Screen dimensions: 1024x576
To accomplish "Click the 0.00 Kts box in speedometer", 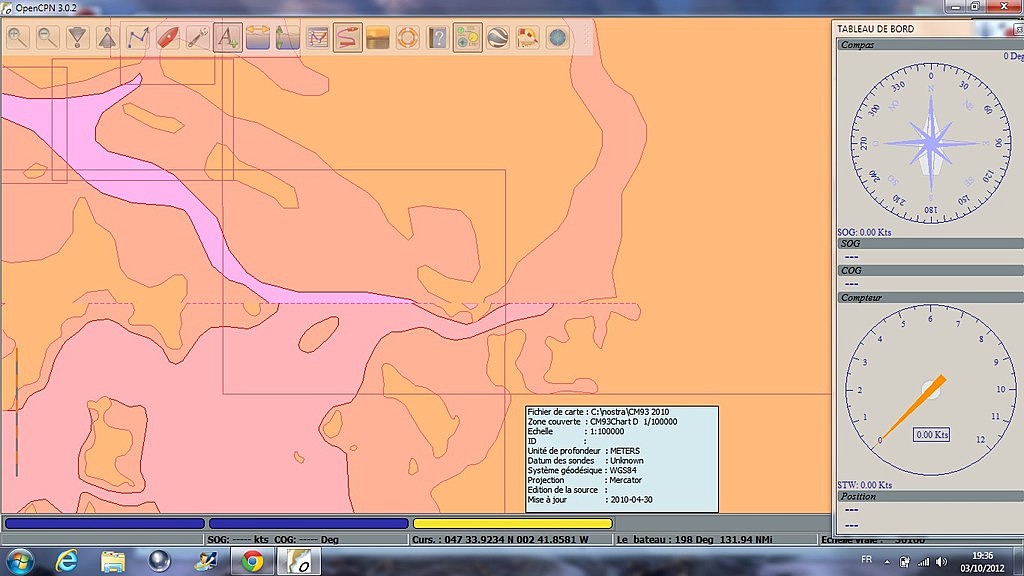I will click(931, 434).
